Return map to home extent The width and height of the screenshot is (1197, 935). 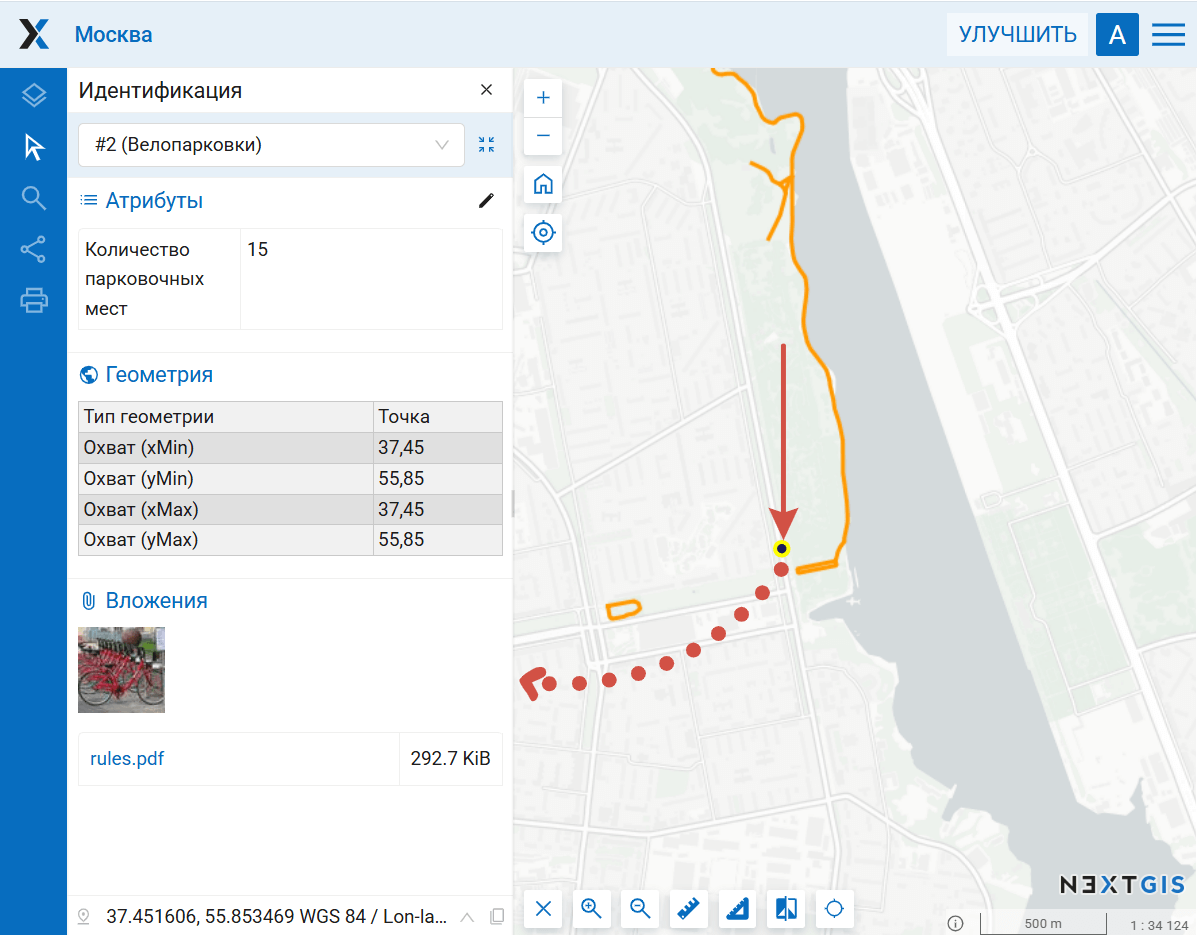pyautogui.click(x=543, y=184)
